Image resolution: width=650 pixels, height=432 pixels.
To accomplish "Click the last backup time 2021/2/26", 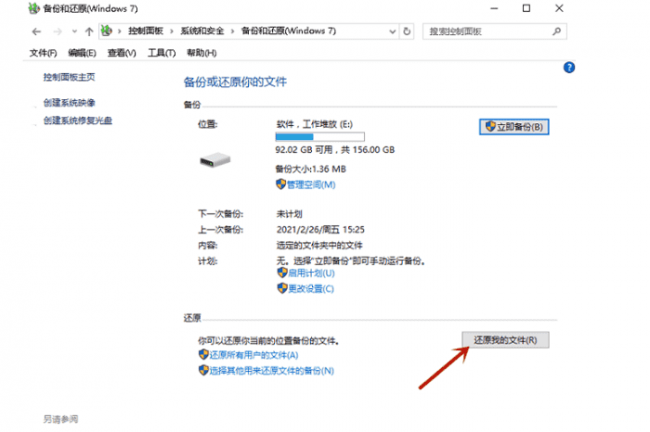I will (x=320, y=230).
